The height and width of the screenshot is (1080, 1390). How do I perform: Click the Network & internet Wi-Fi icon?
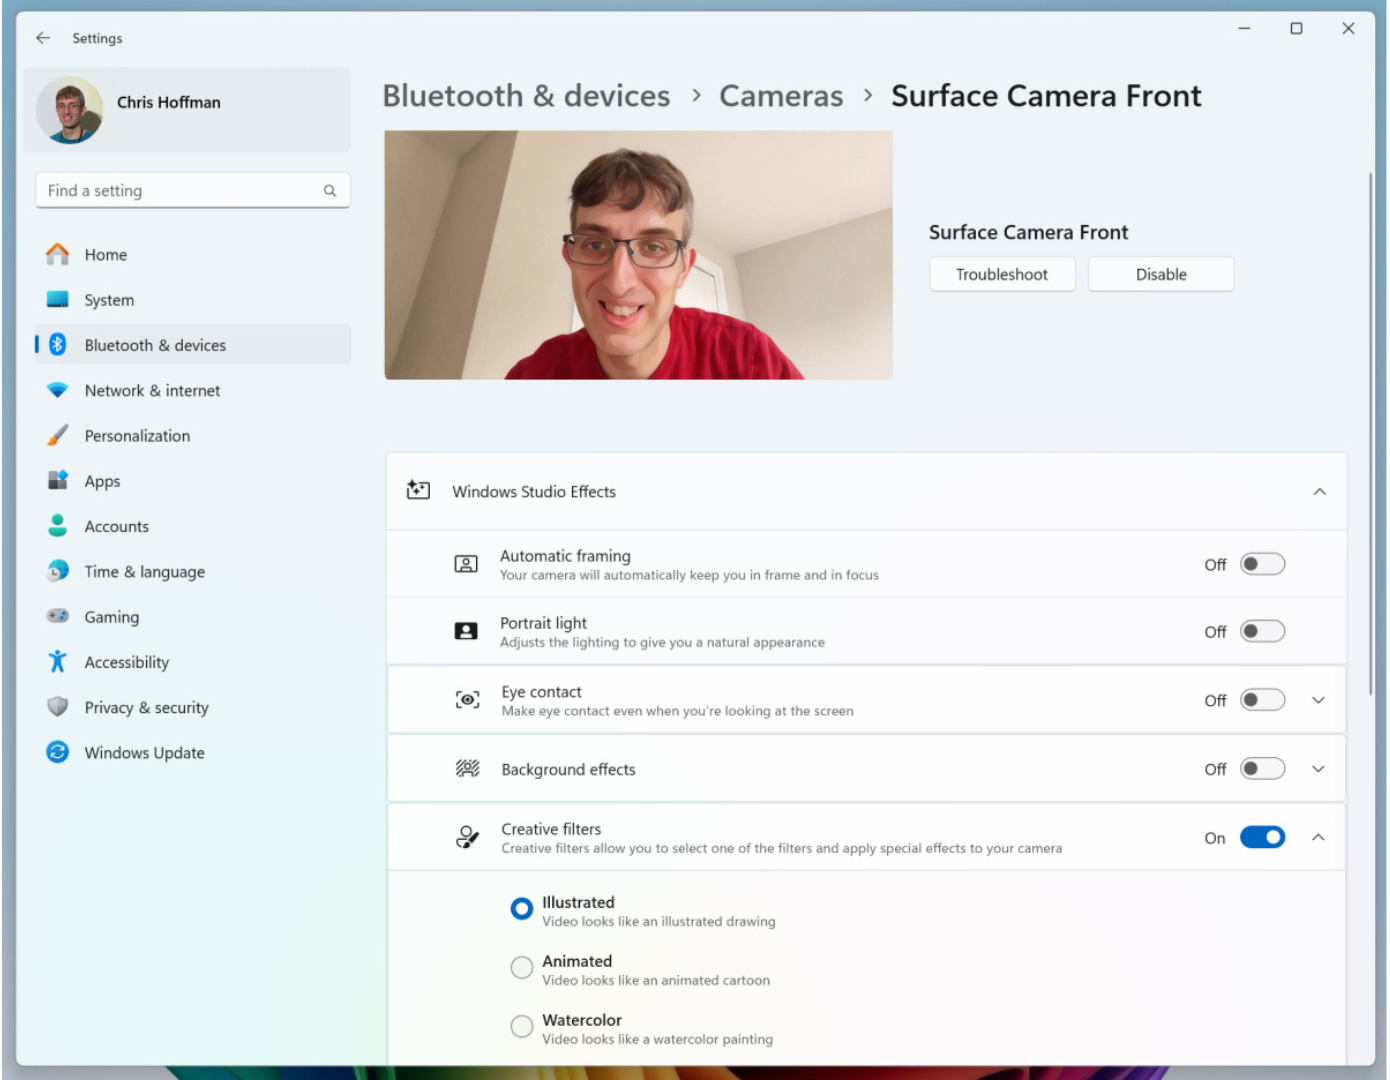[x=58, y=390]
